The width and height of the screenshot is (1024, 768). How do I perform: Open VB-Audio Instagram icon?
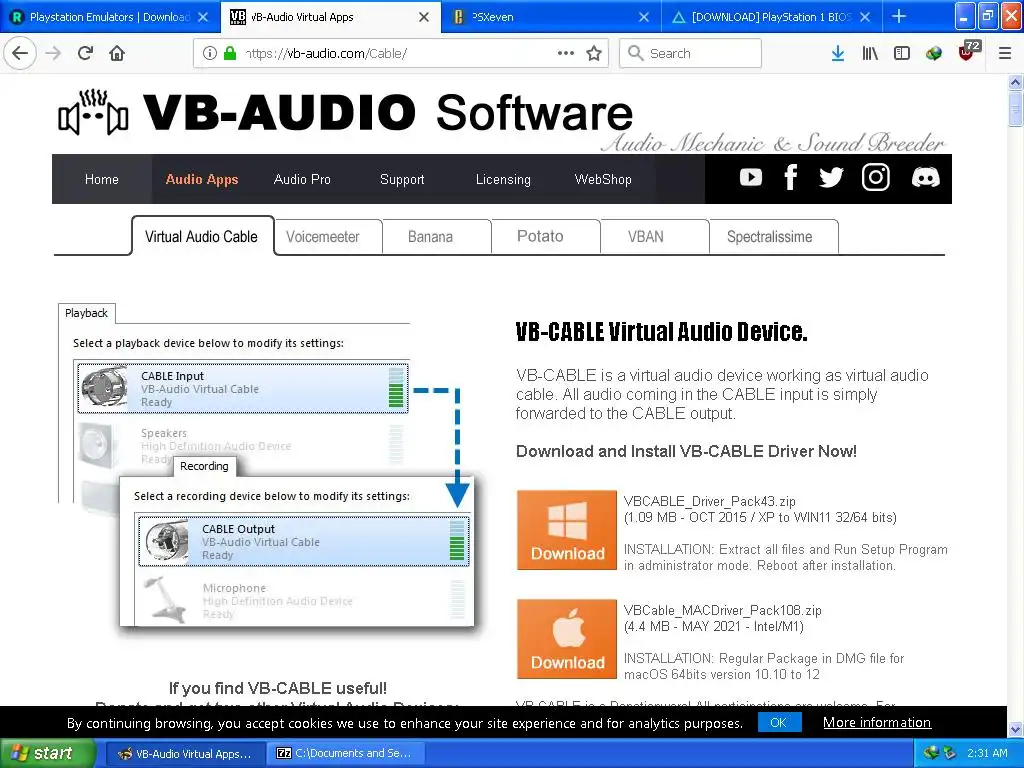pos(875,177)
